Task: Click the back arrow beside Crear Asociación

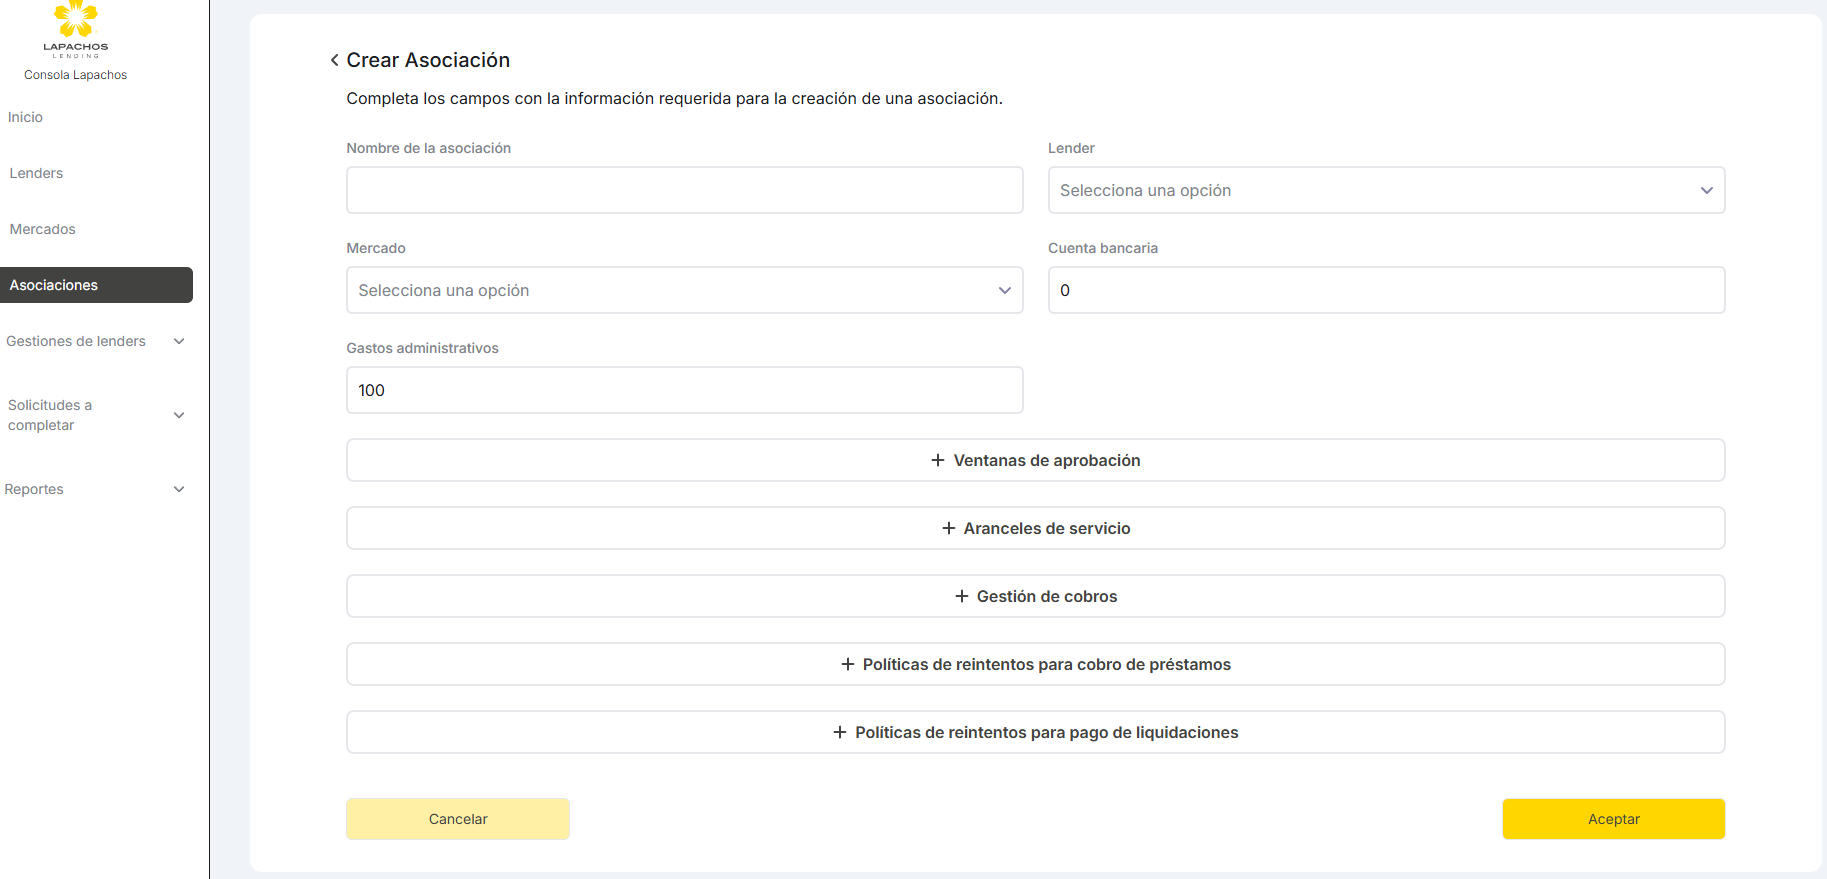Action: [x=334, y=61]
